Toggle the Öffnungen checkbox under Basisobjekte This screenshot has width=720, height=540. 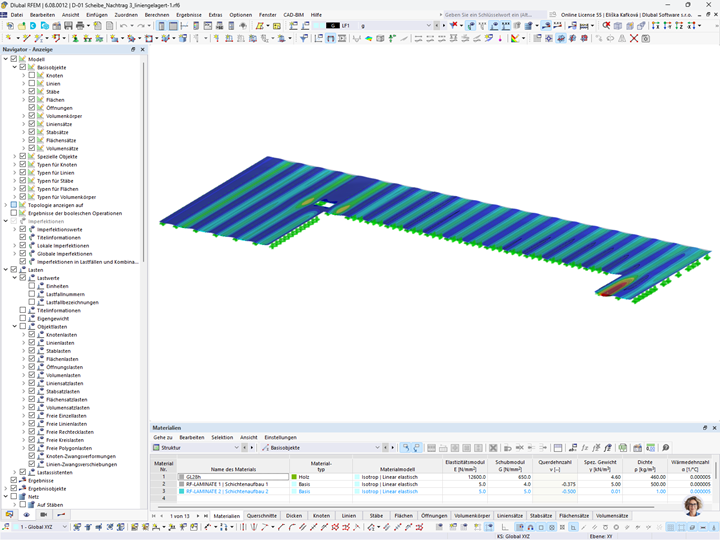[x=32, y=108]
